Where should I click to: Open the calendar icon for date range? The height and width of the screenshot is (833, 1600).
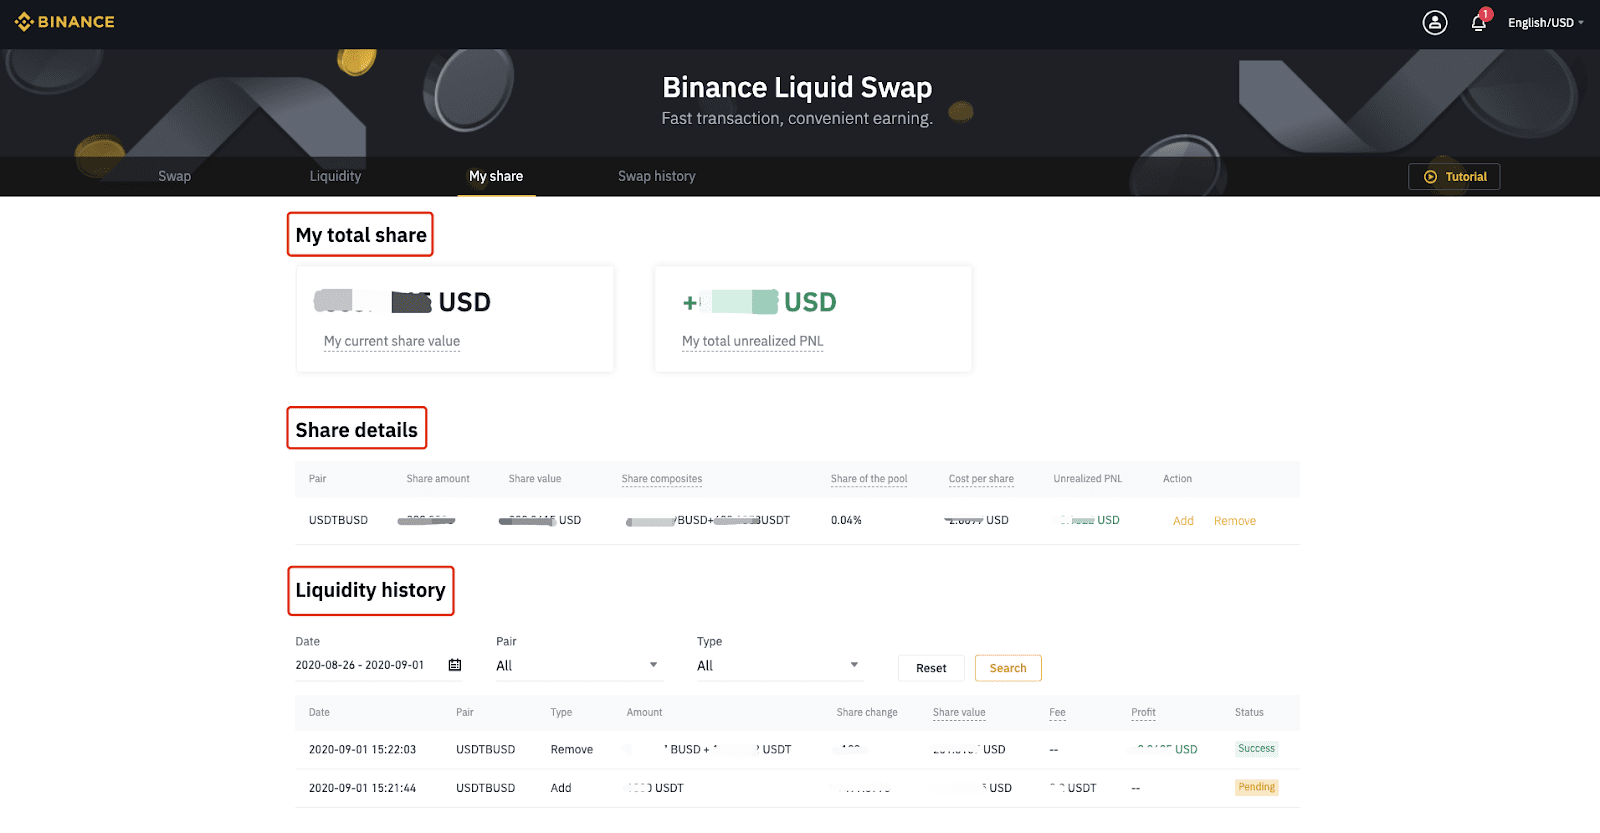[x=455, y=665]
